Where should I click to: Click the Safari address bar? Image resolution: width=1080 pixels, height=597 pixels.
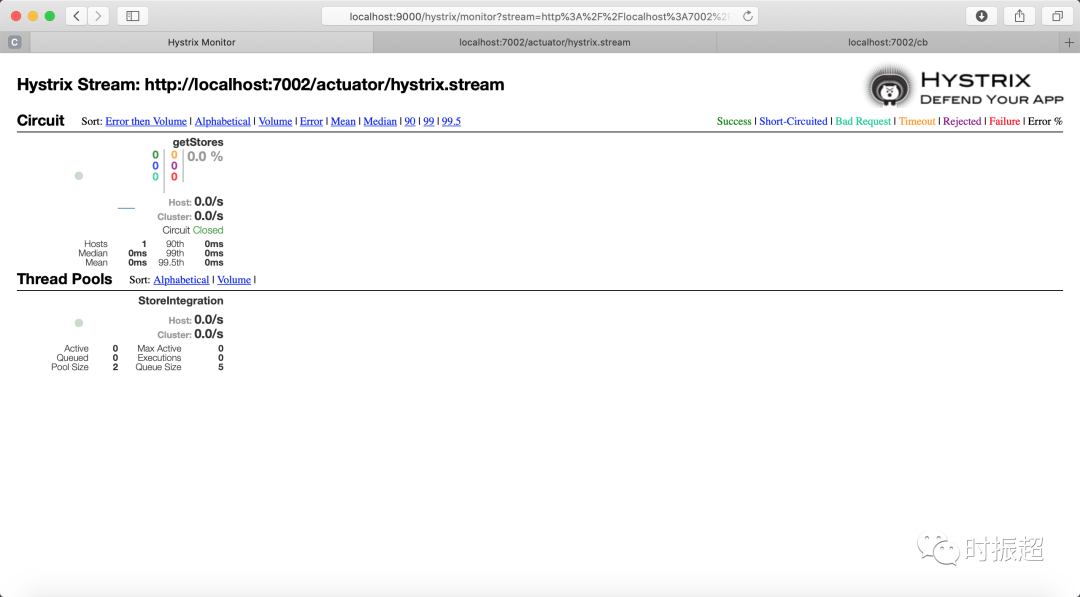pos(539,16)
